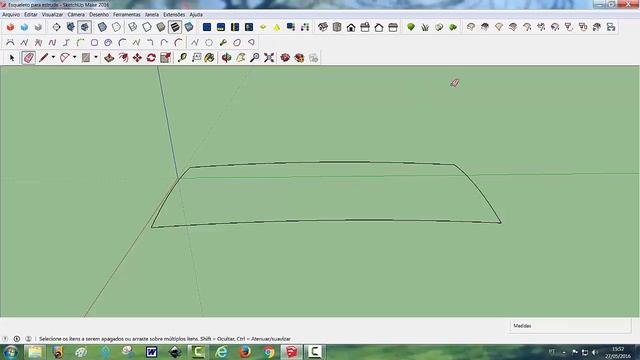Choose the red pencil Line tool

coord(43,58)
